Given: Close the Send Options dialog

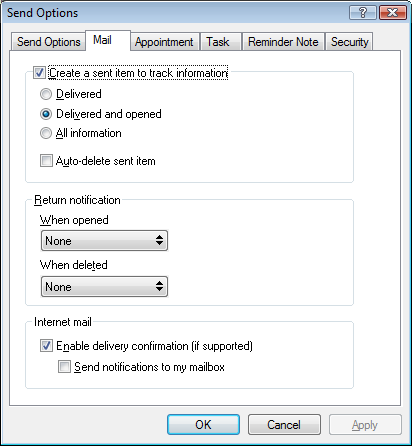Looking at the screenshot, I should click(393, 13).
